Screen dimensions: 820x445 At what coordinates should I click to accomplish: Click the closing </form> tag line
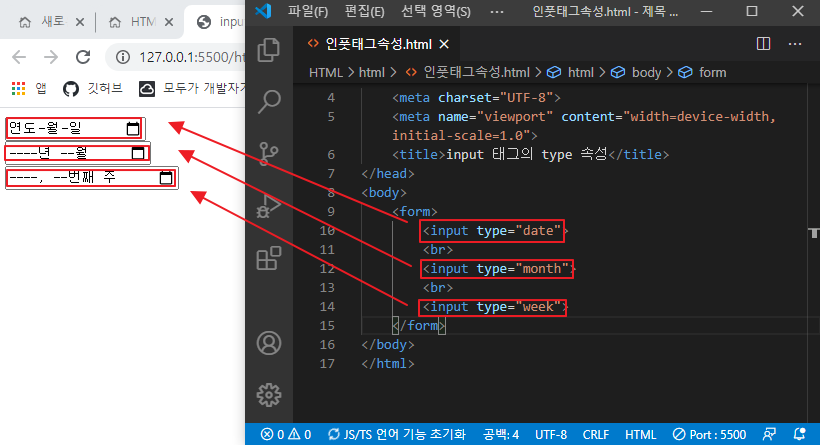pyautogui.click(x=419, y=326)
